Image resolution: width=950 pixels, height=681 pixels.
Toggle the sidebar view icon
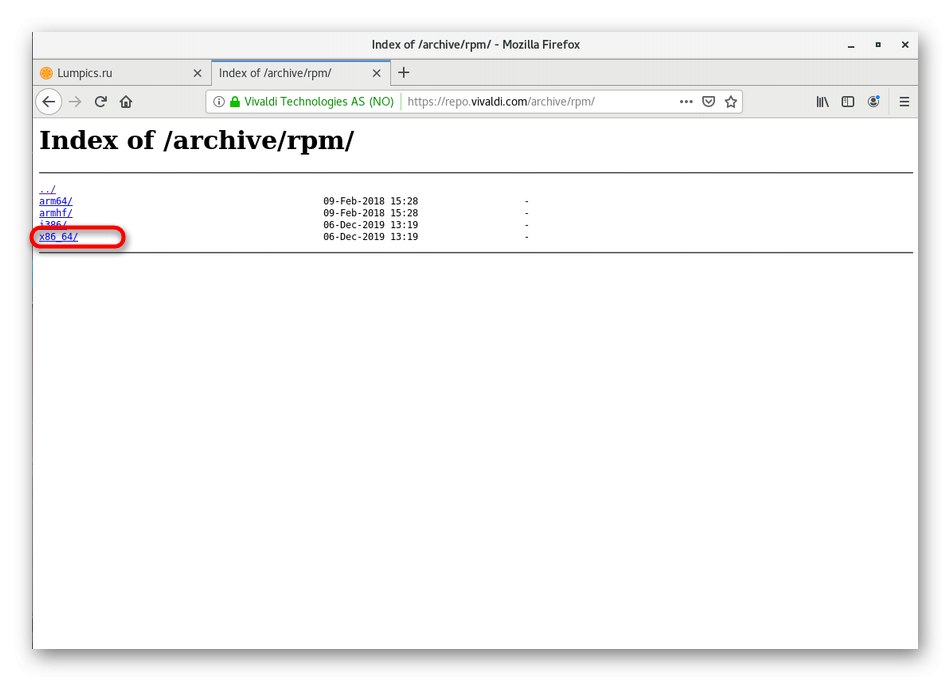(x=848, y=102)
